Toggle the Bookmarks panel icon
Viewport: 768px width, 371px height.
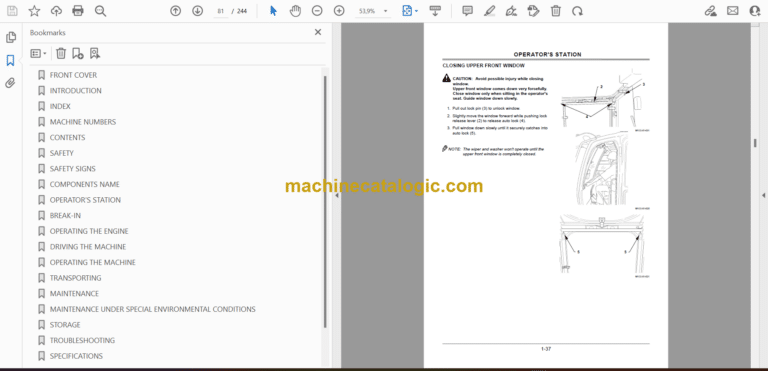point(10,60)
